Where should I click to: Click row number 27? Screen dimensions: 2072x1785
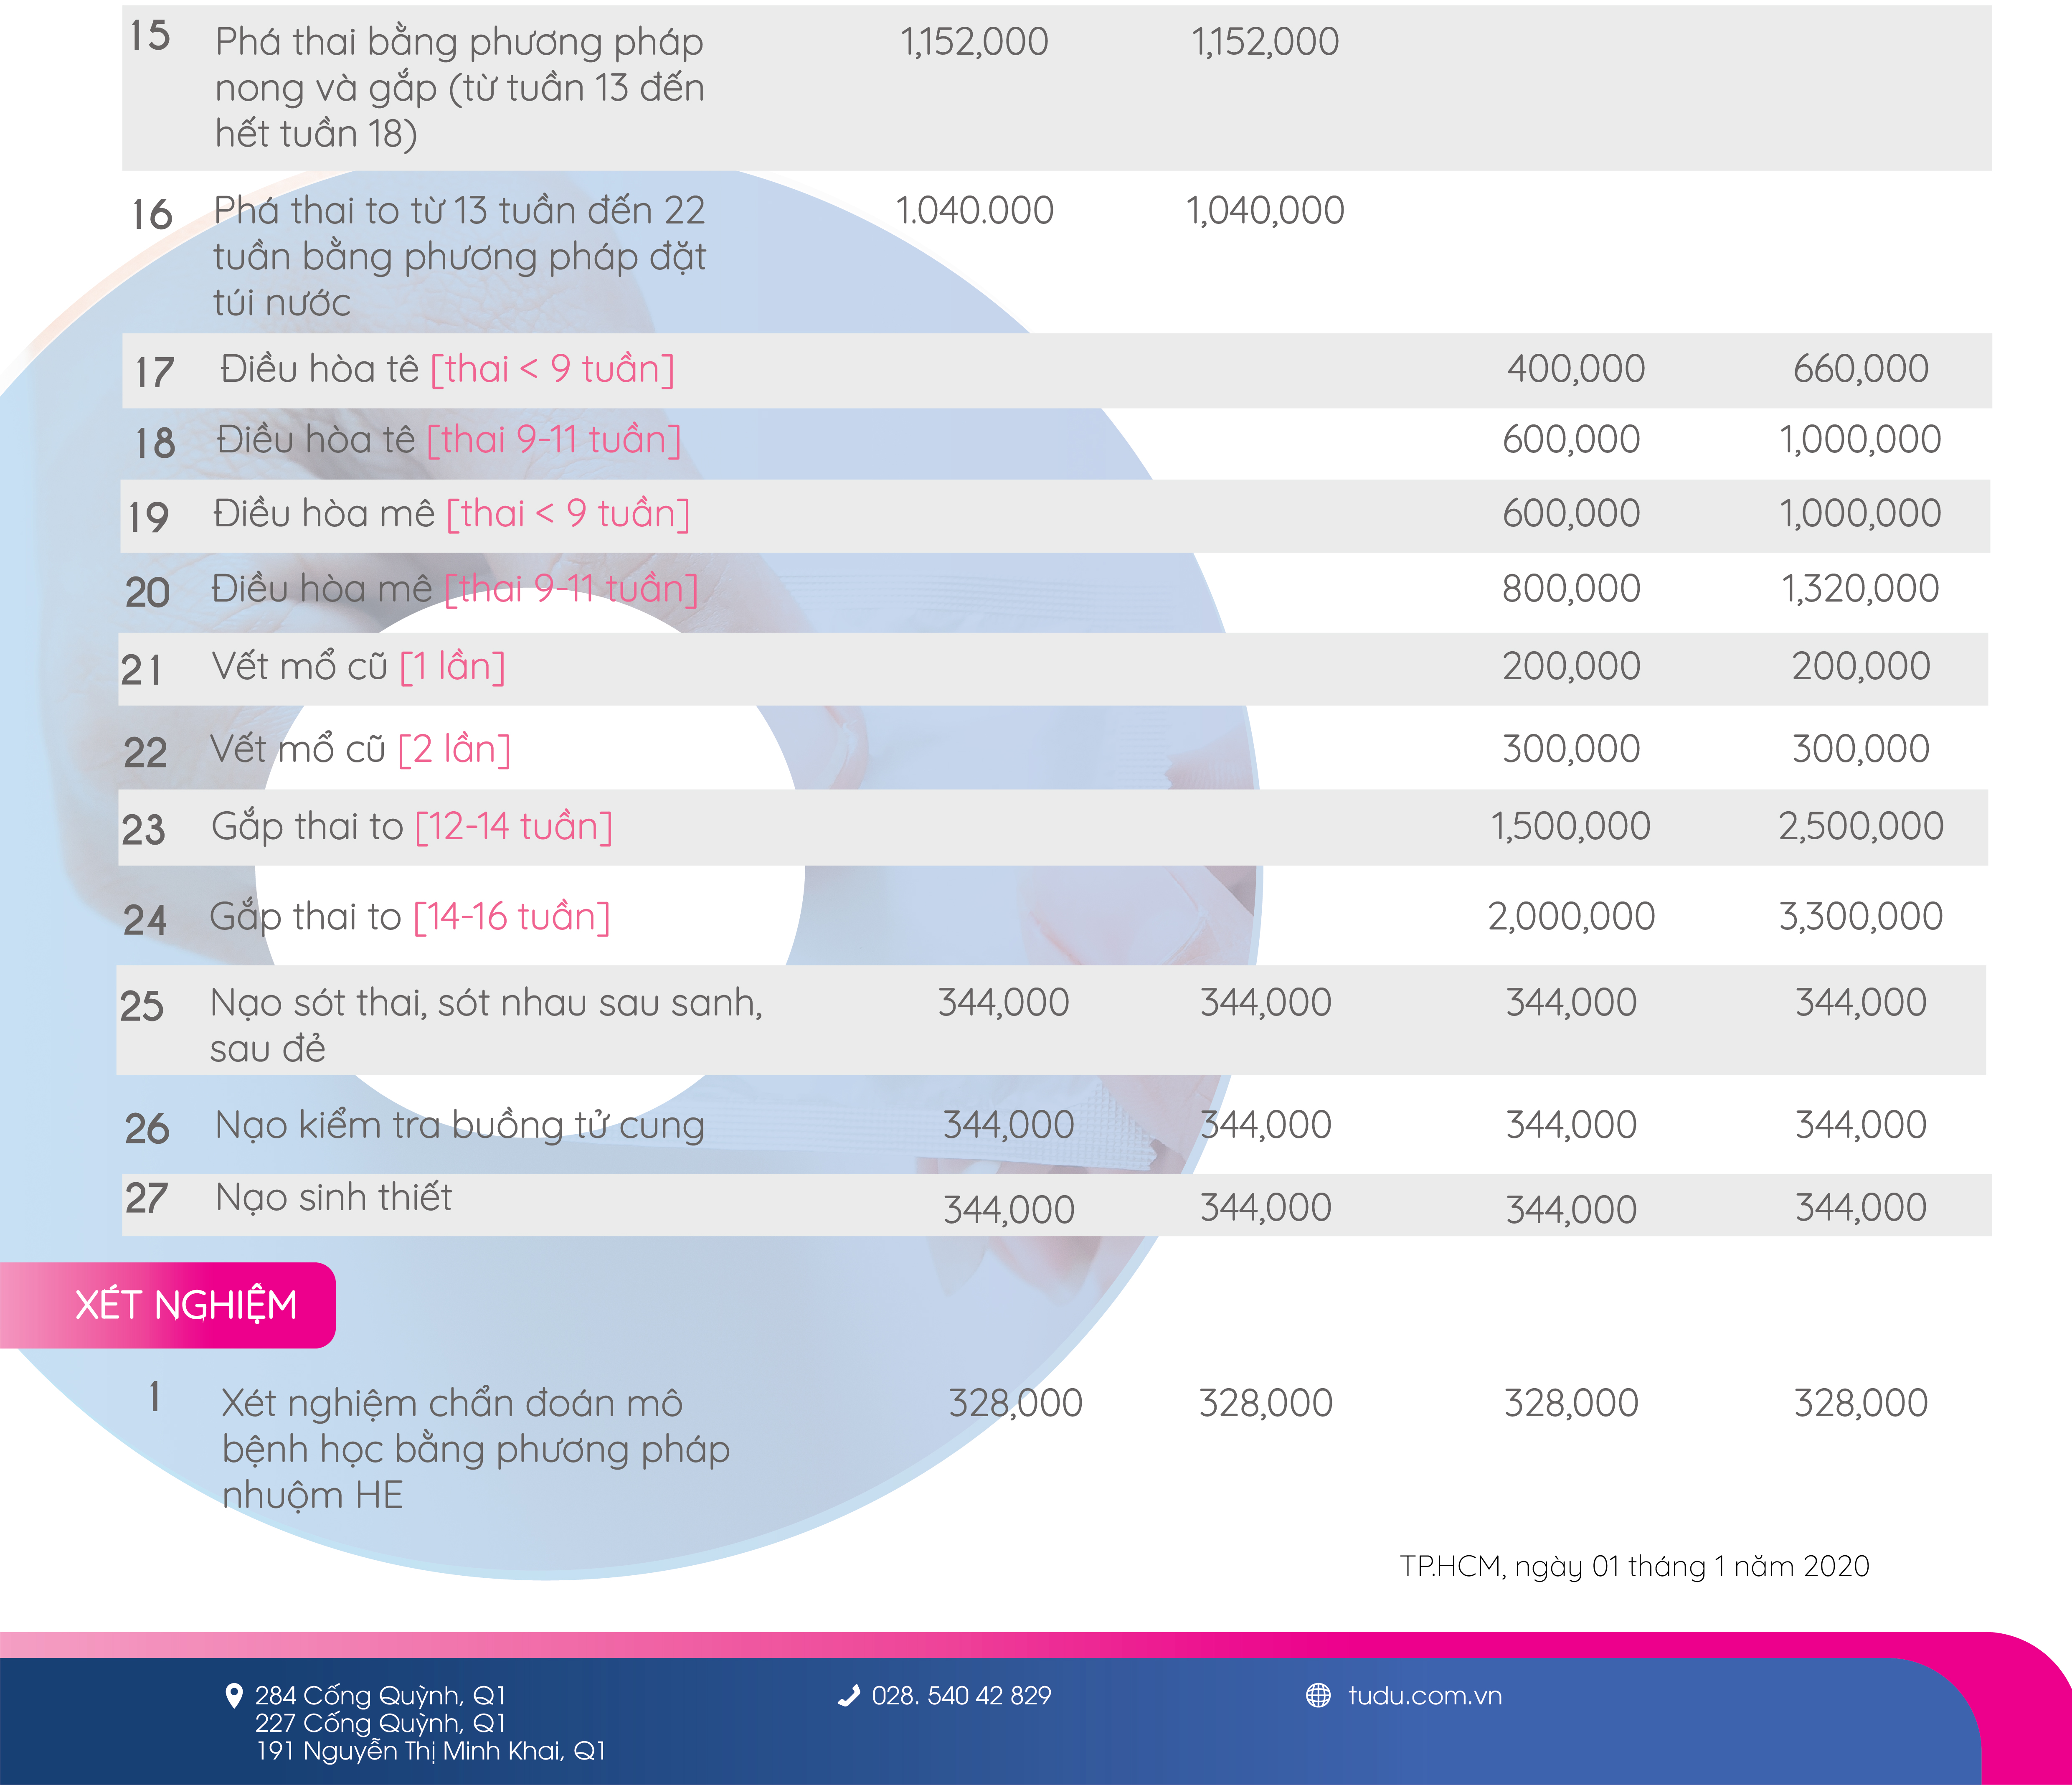coord(146,1198)
